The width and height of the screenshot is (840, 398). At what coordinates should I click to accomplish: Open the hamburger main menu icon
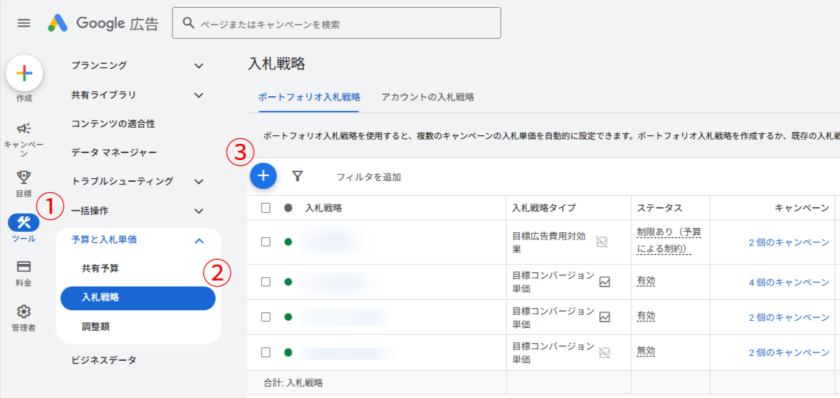[24, 23]
